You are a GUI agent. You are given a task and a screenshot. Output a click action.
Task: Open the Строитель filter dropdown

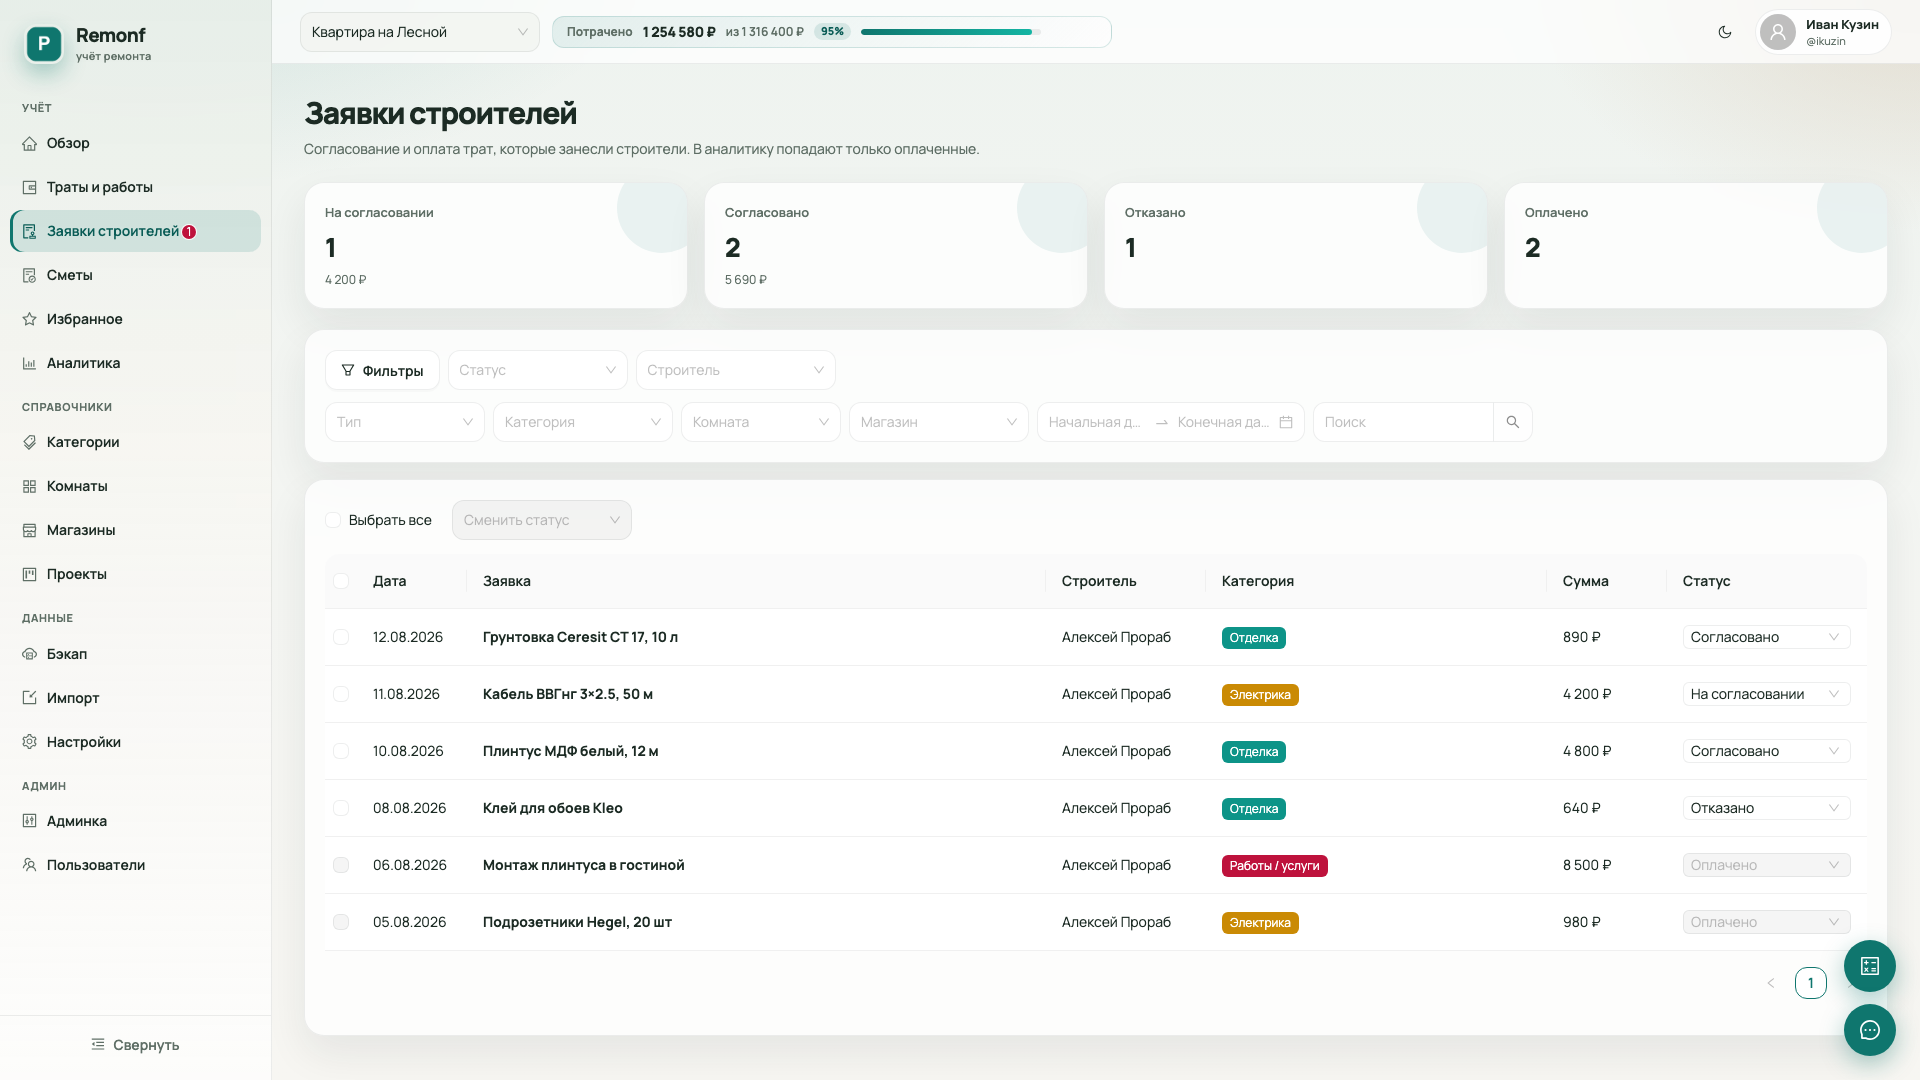click(736, 370)
